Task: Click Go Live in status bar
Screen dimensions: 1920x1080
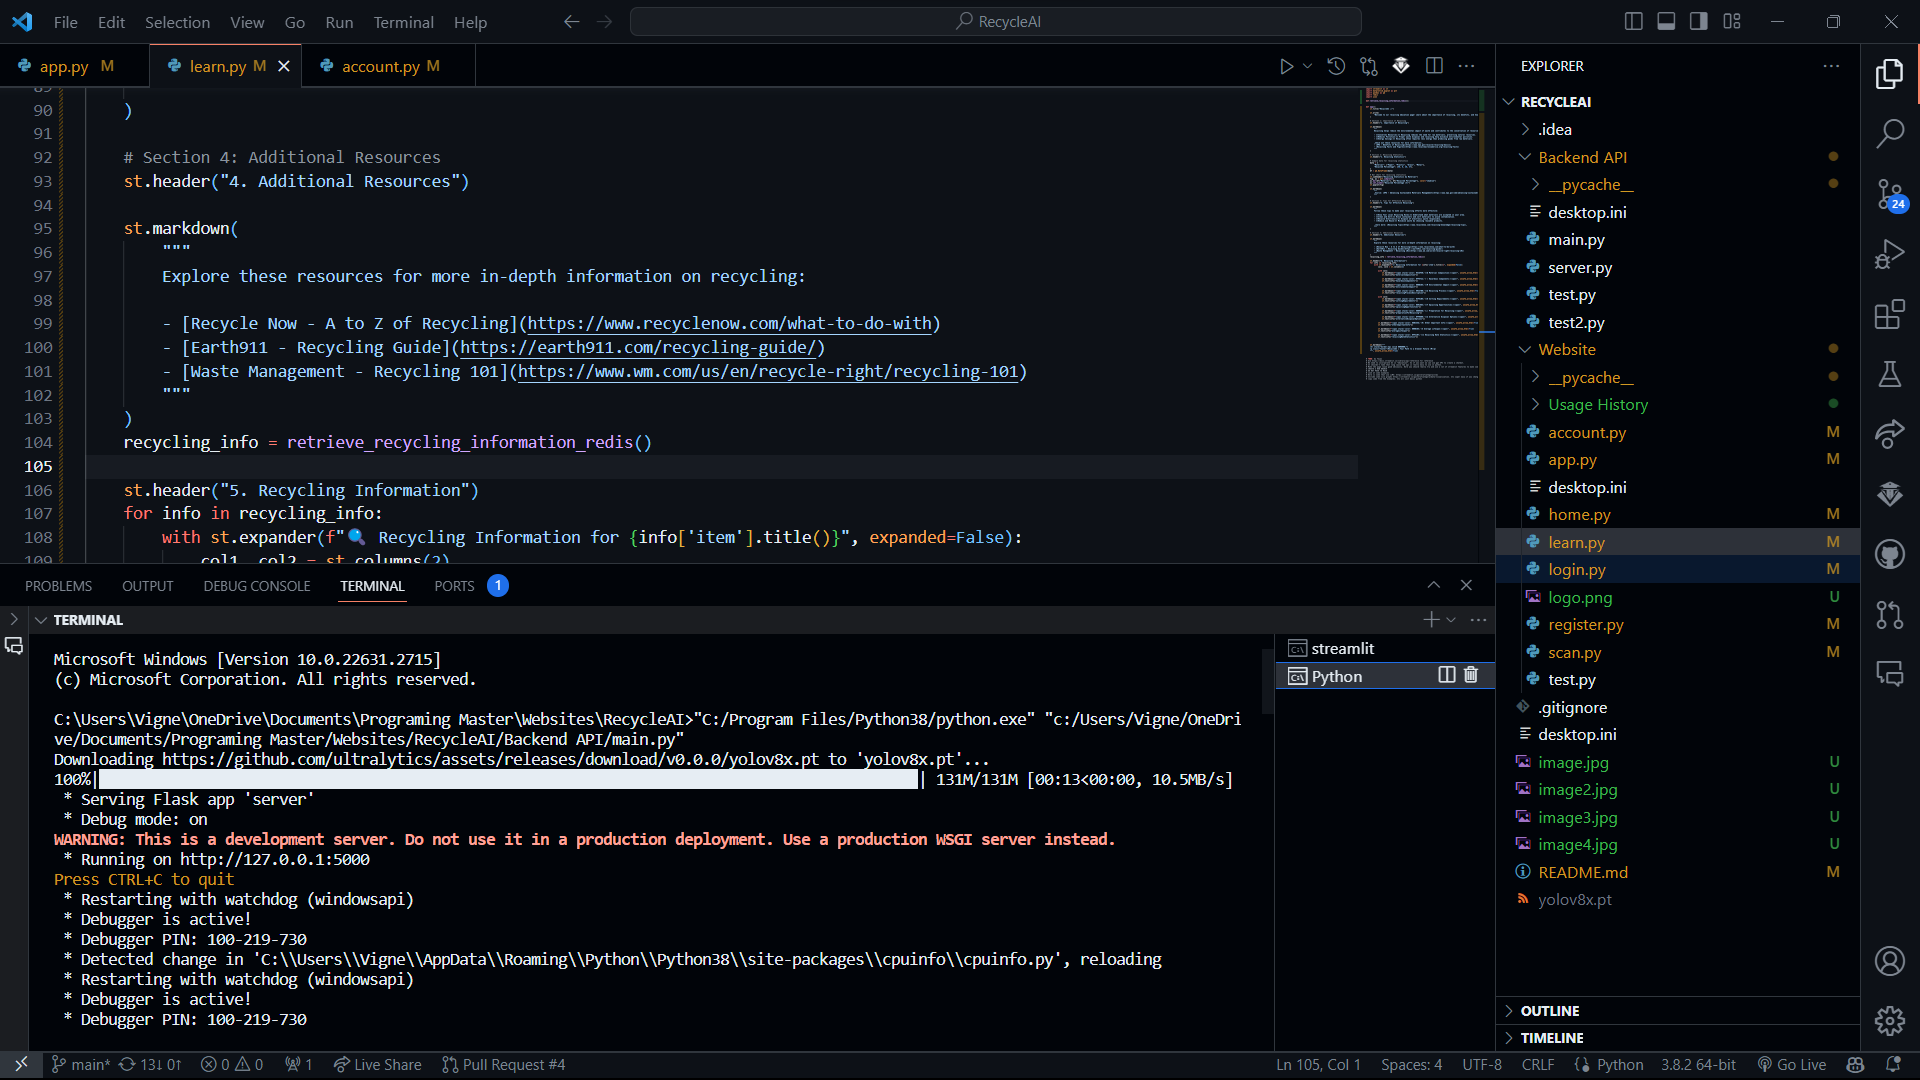Action: pyautogui.click(x=1792, y=1065)
